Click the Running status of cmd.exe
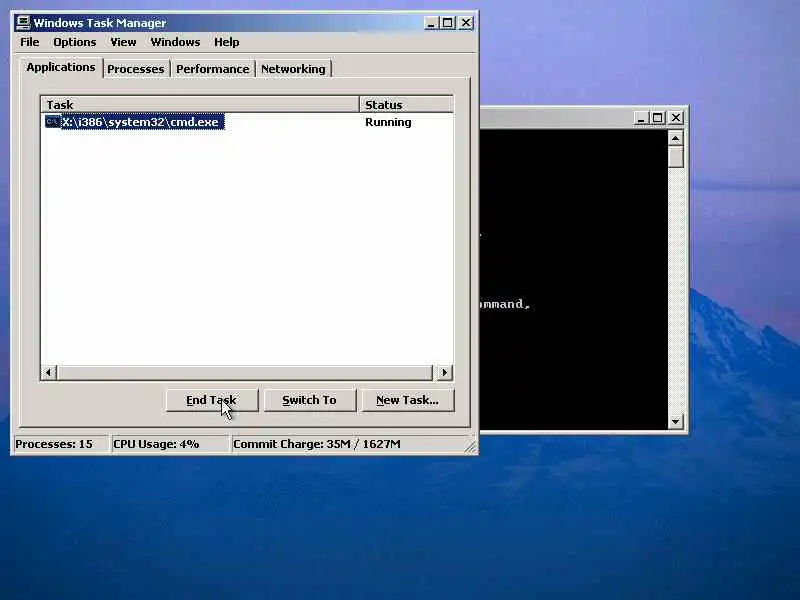The image size is (800, 600). (388, 122)
